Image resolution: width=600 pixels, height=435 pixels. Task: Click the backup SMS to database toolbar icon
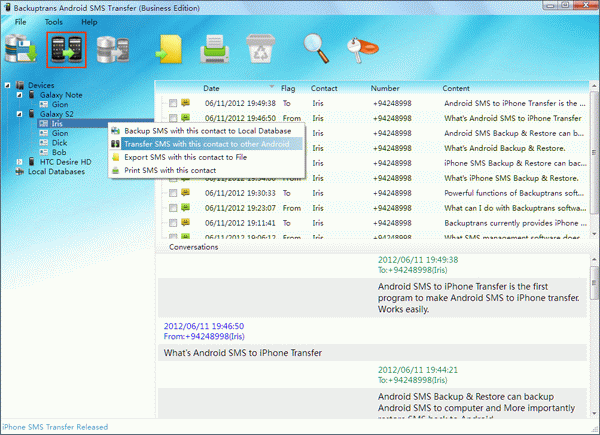pos(21,49)
